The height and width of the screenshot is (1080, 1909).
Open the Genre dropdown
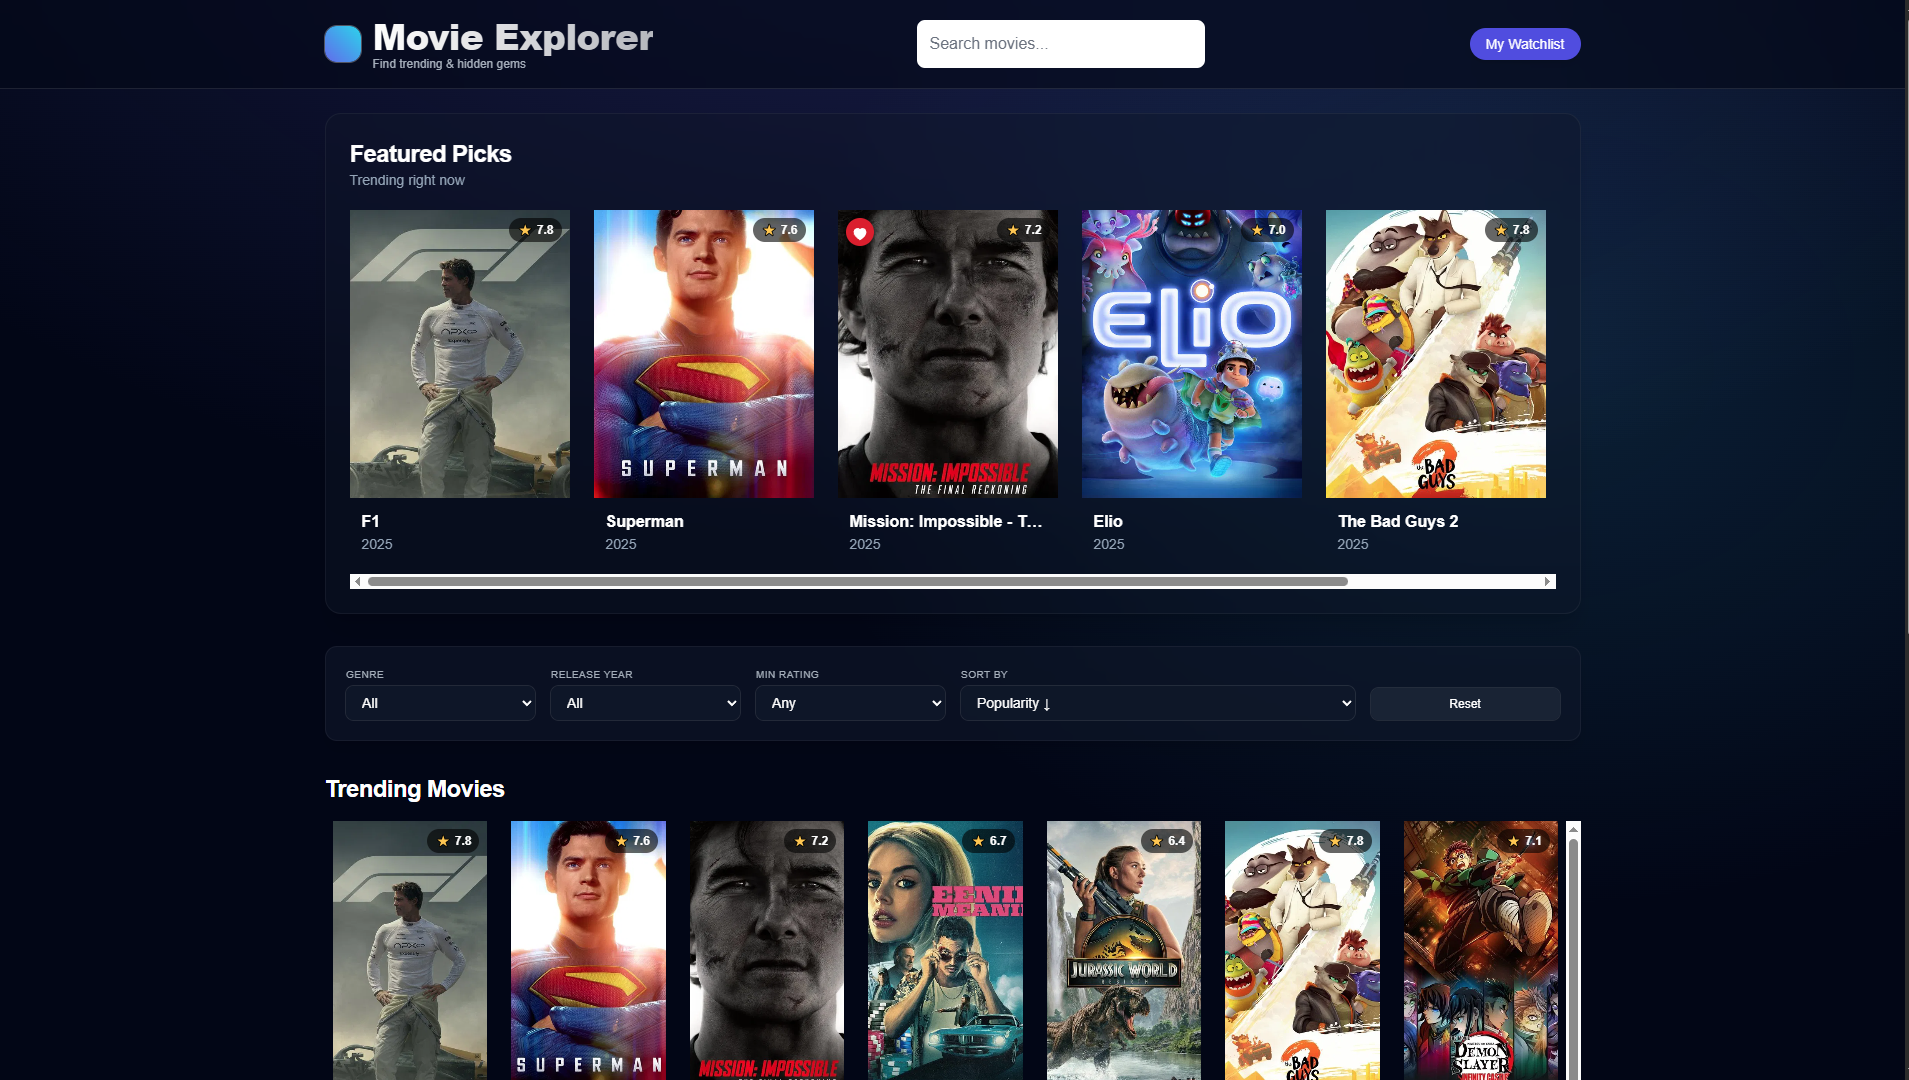coord(440,703)
